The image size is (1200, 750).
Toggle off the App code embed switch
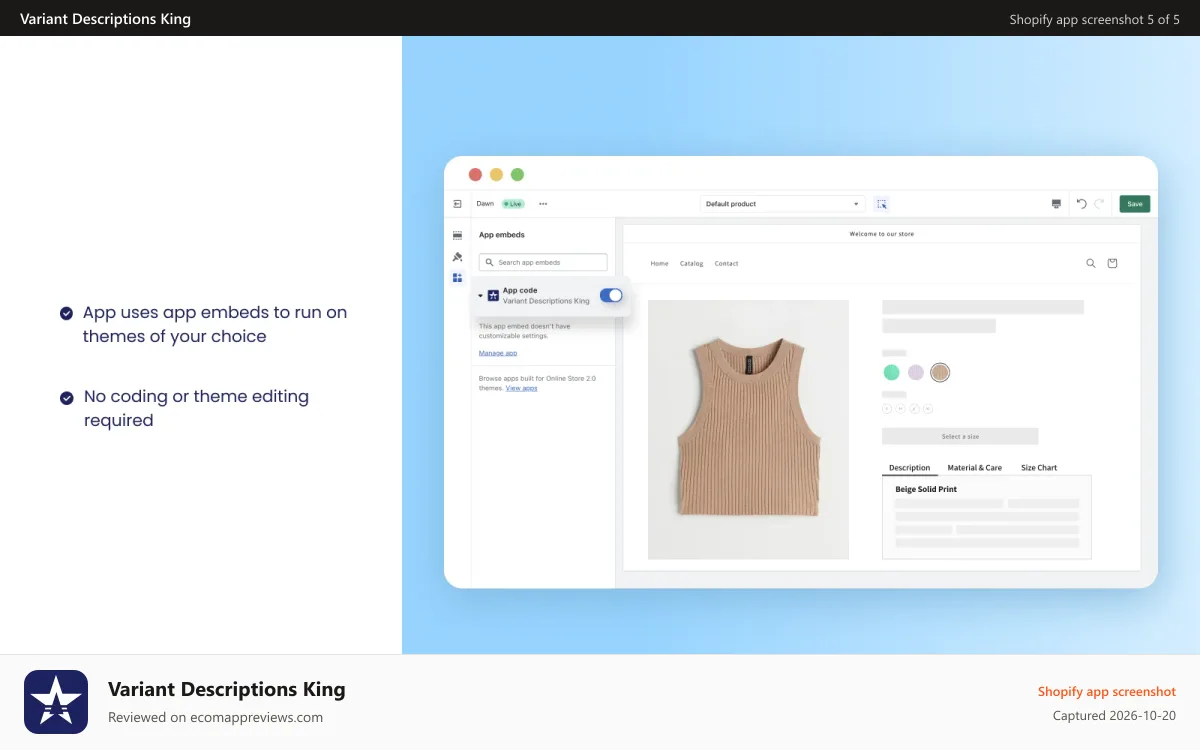pyautogui.click(x=611, y=295)
